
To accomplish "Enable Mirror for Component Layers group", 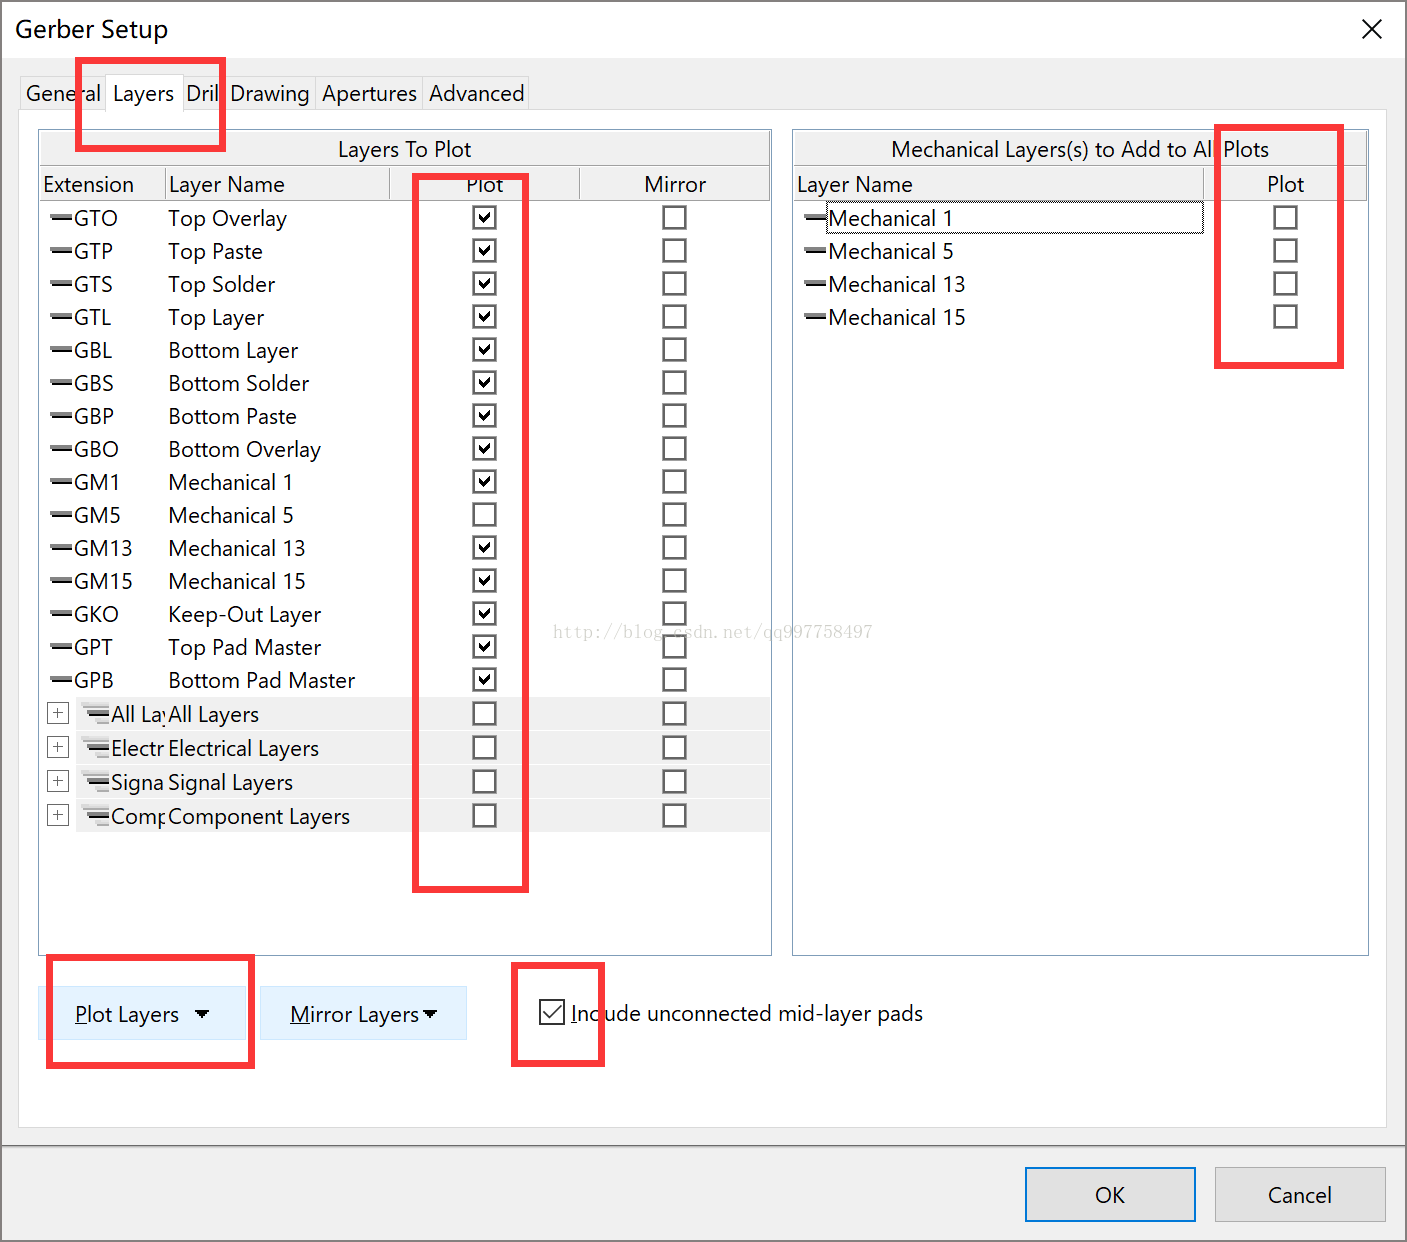I will pos(674,815).
